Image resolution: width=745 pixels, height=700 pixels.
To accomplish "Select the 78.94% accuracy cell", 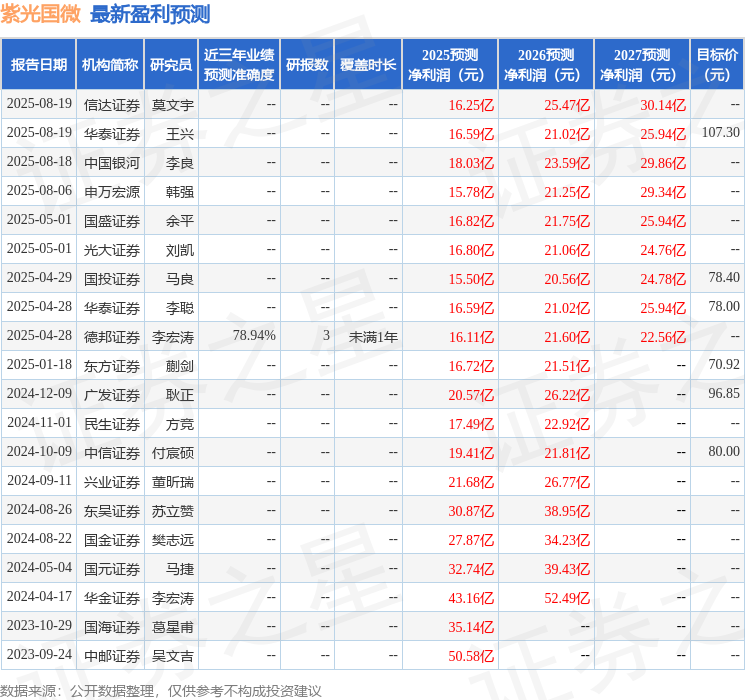I will [254, 336].
